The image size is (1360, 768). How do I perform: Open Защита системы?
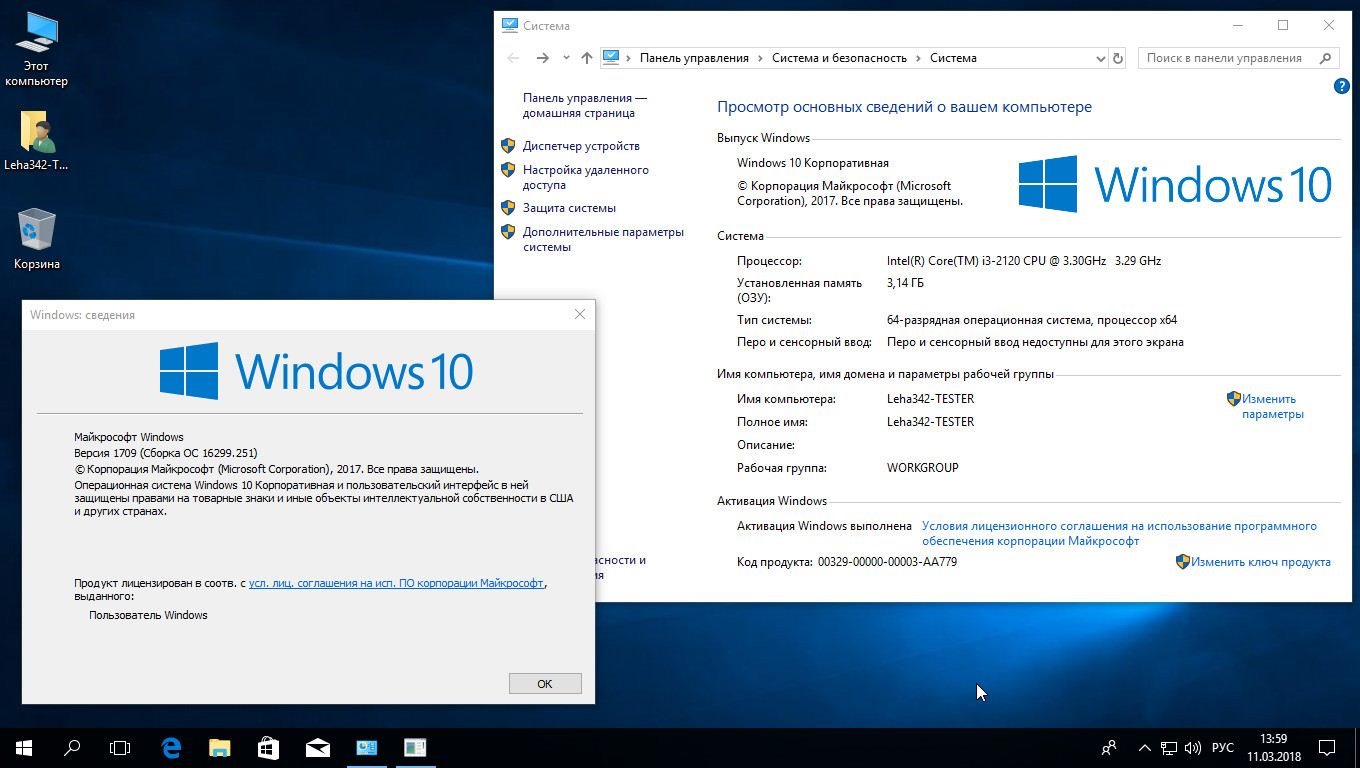[569, 208]
